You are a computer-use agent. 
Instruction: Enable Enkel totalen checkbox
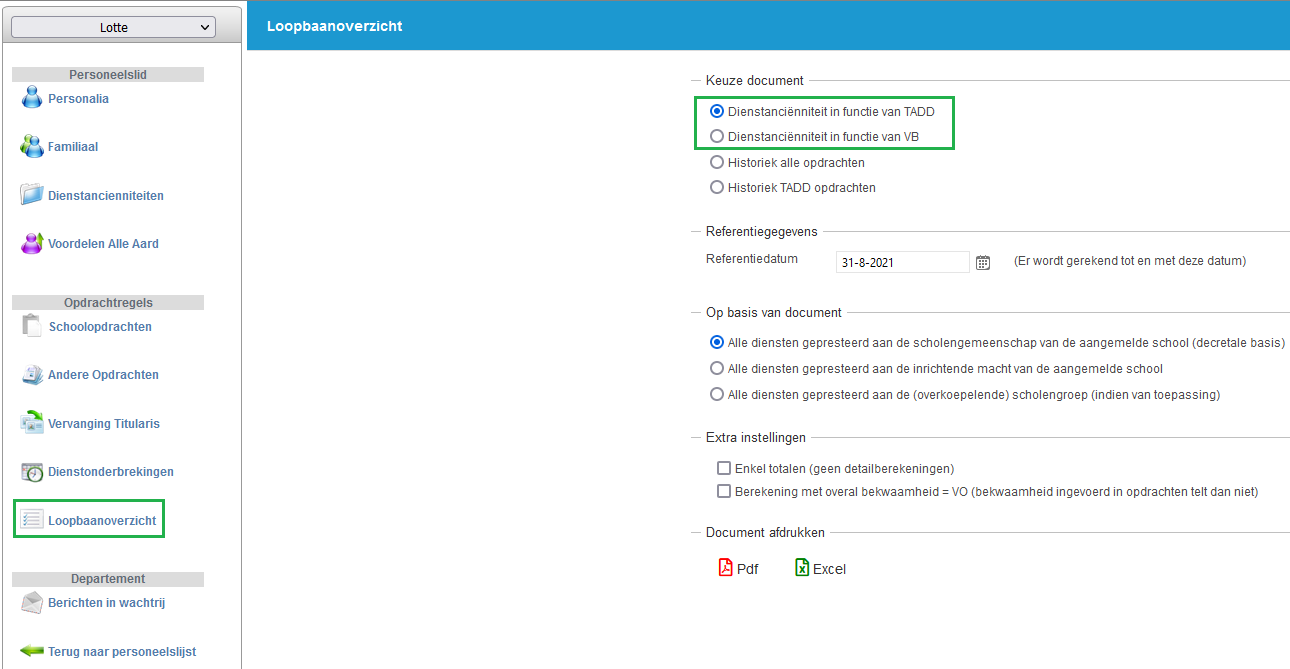click(x=724, y=467)
